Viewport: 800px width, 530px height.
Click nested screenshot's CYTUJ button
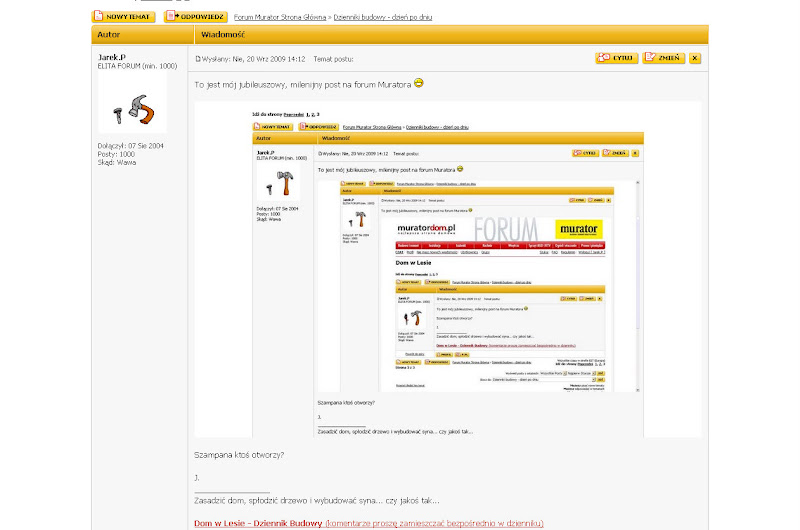pos(585,153)
